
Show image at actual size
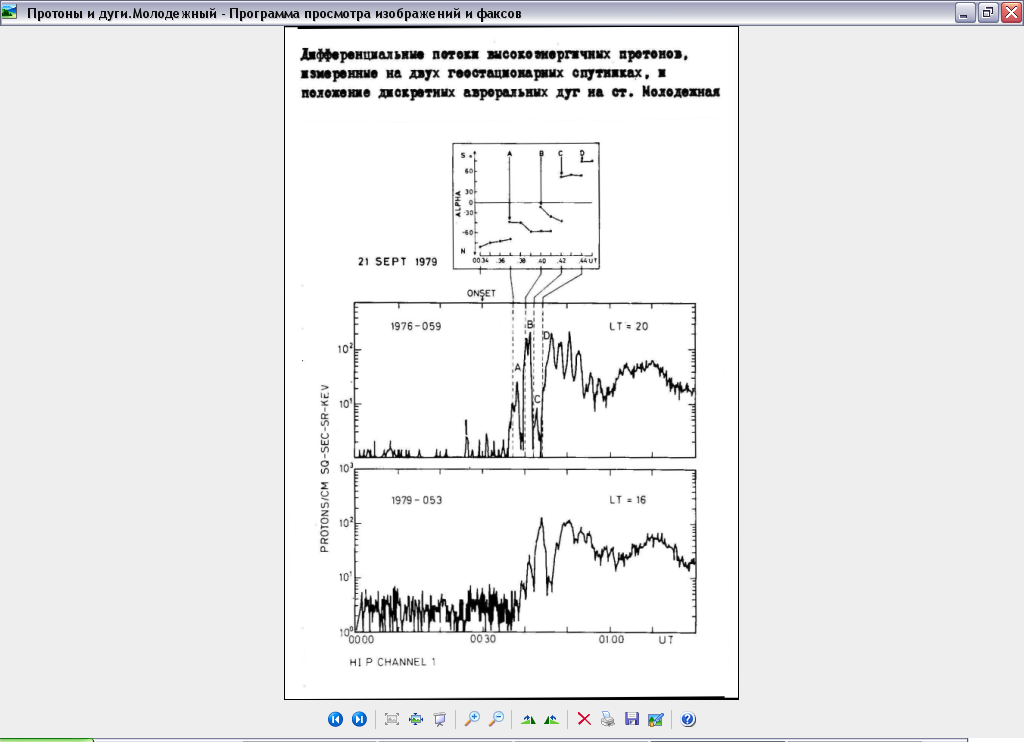[x=416, y=719]
